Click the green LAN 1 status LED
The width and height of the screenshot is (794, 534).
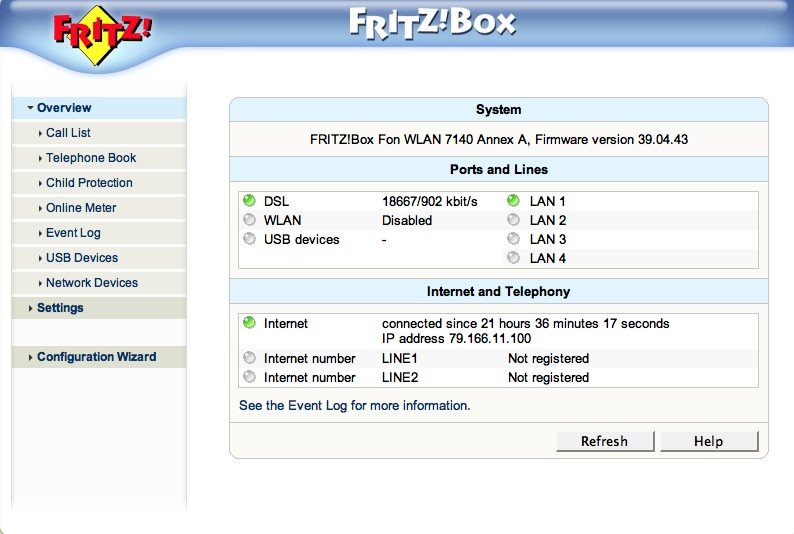click(x=514, y=201)
